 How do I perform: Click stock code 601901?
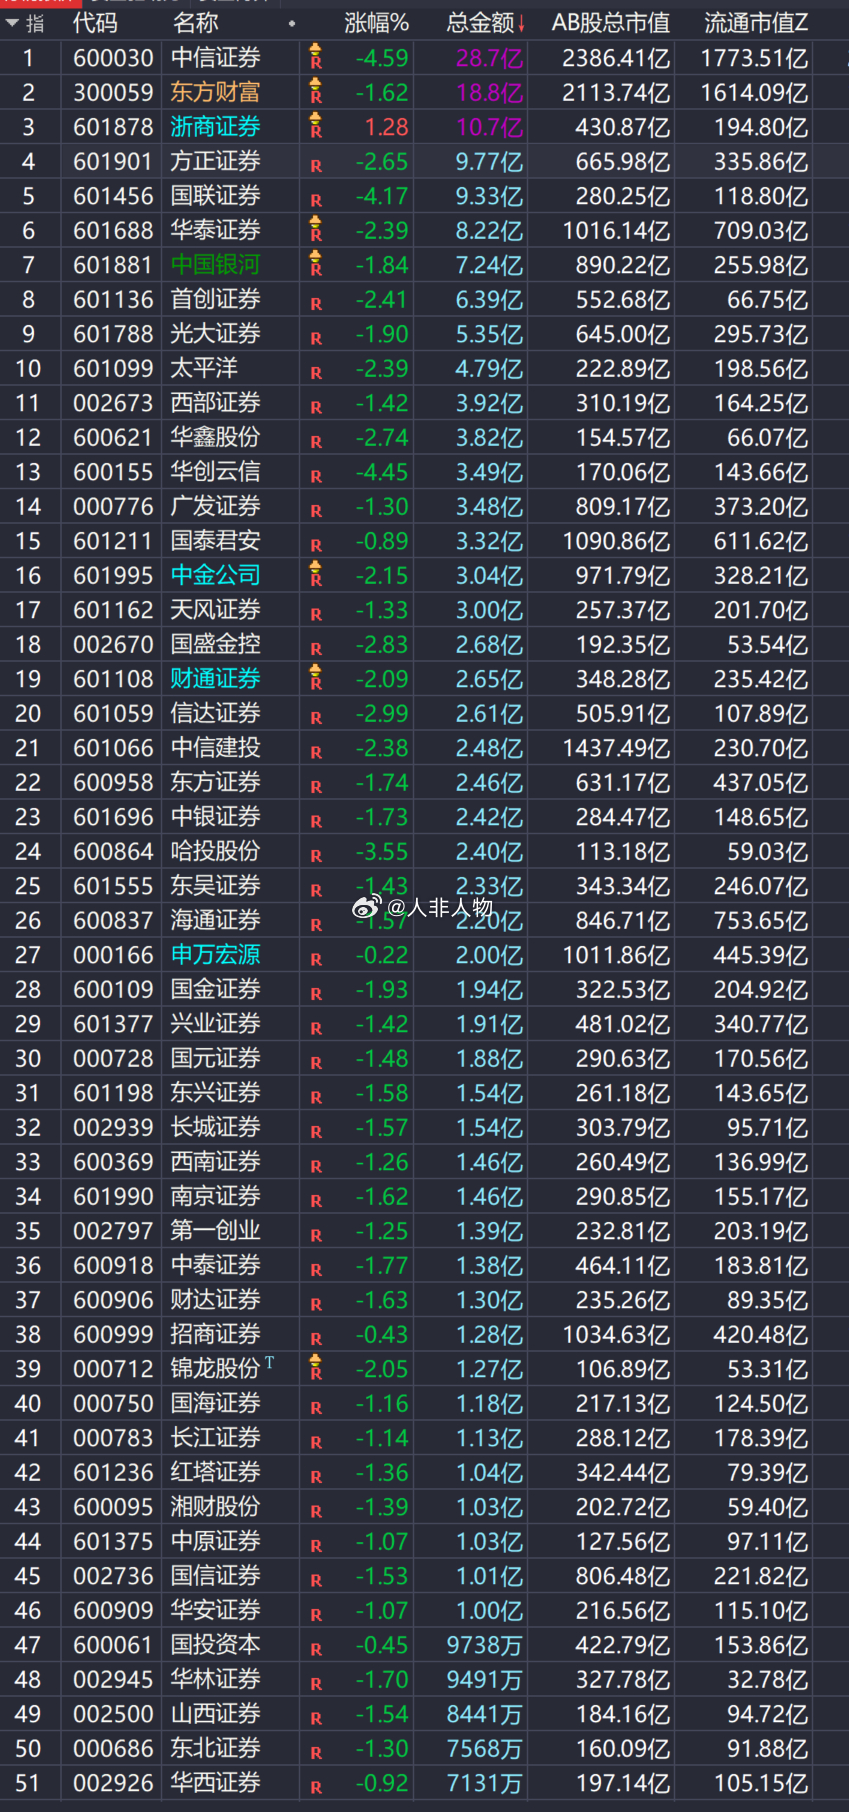(x=113, y=162)
